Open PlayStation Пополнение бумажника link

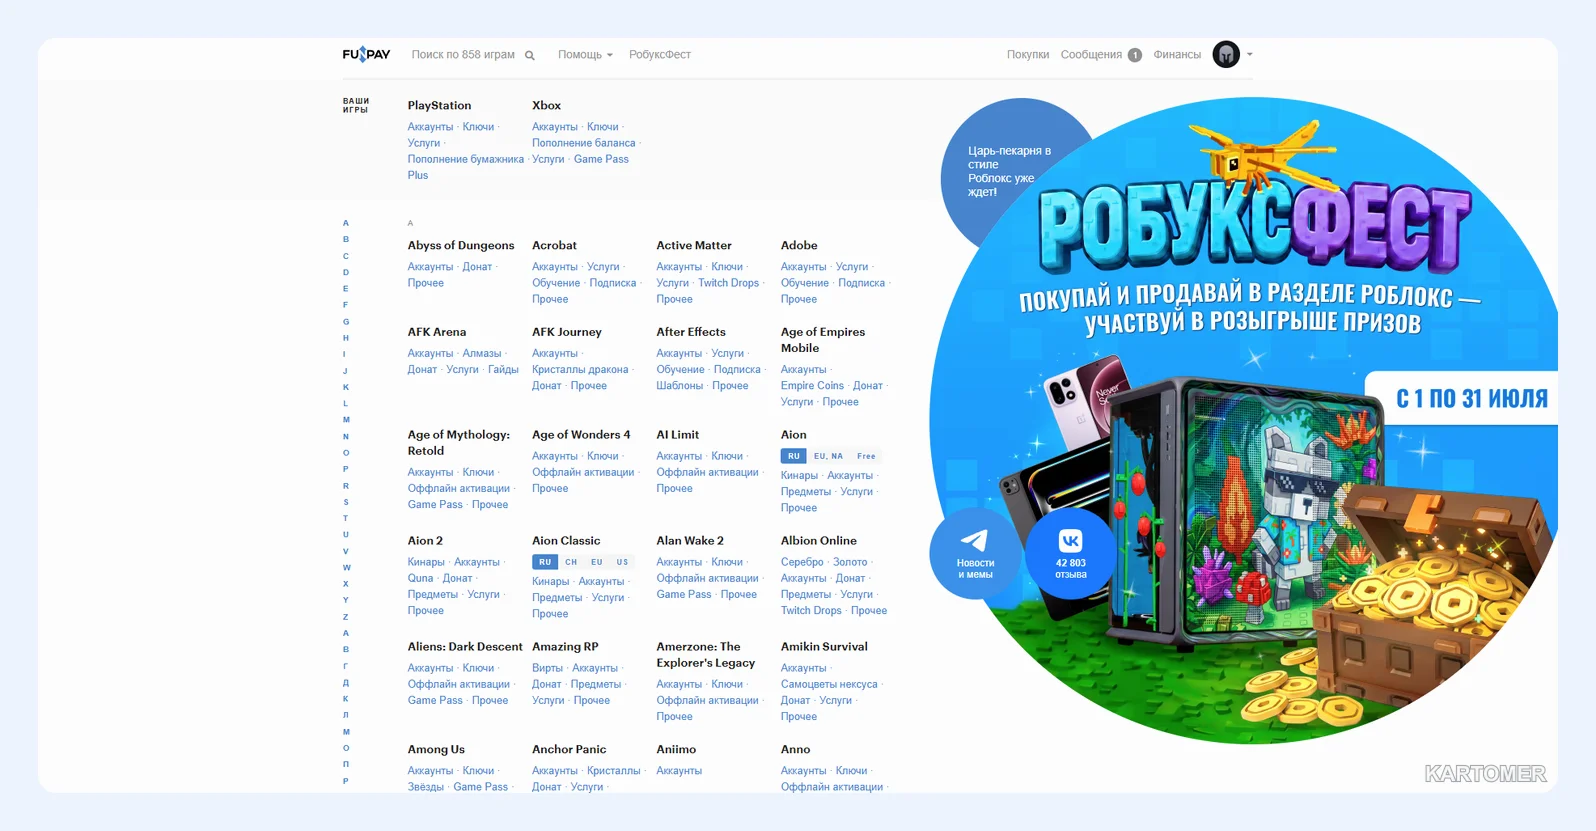tap(466, 159)
